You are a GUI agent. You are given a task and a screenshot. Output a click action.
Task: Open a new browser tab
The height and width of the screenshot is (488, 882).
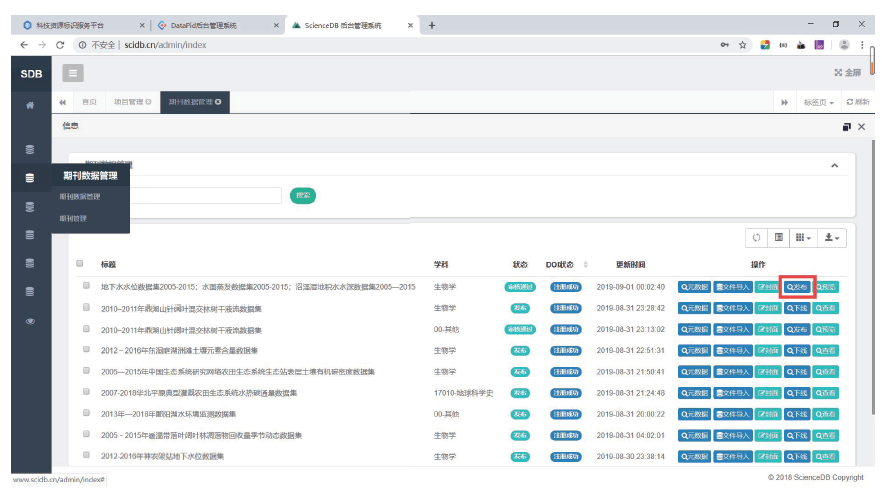coord(431,25)
